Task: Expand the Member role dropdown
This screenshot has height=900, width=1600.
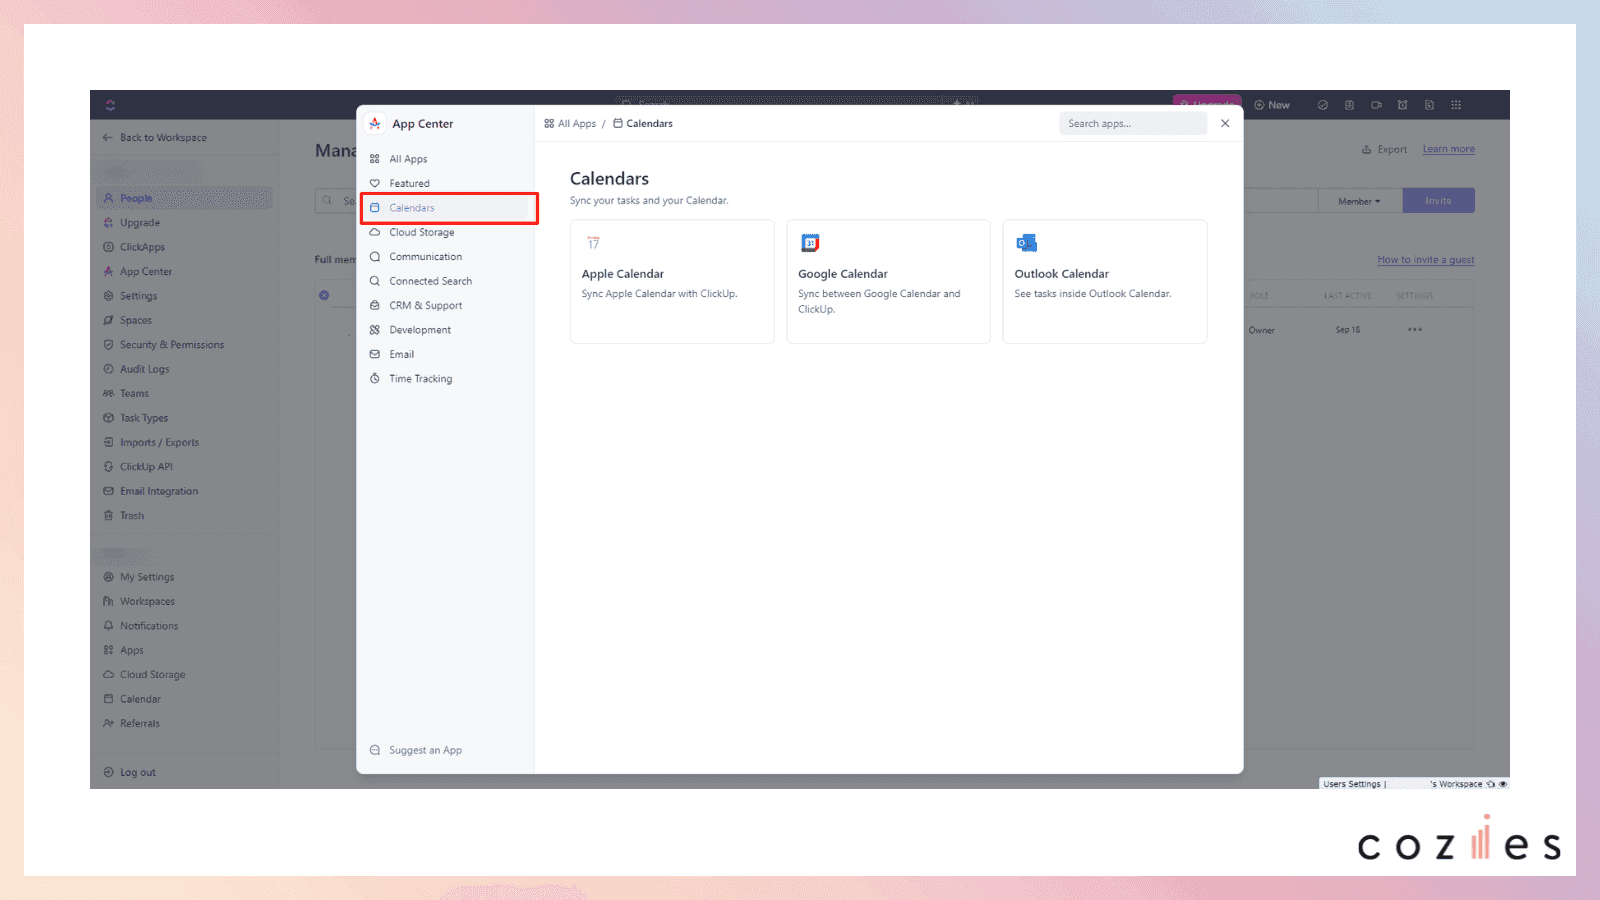Action: point(1360,201)
